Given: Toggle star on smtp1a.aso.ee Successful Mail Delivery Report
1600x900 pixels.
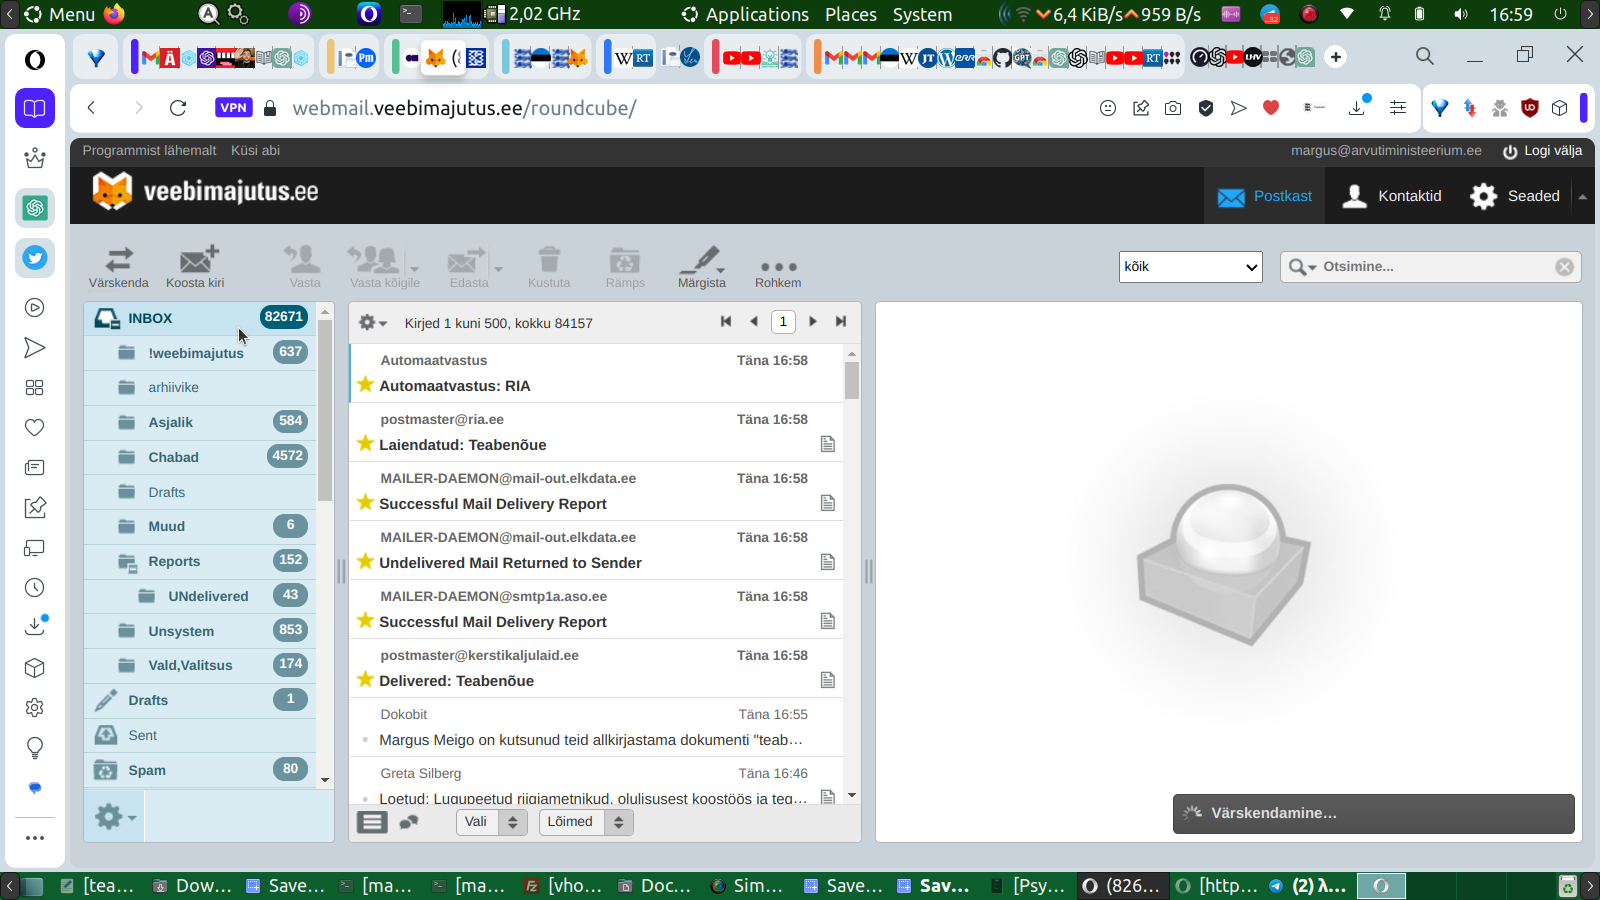Looking at the screenshot, I should [x=366, y=621].
